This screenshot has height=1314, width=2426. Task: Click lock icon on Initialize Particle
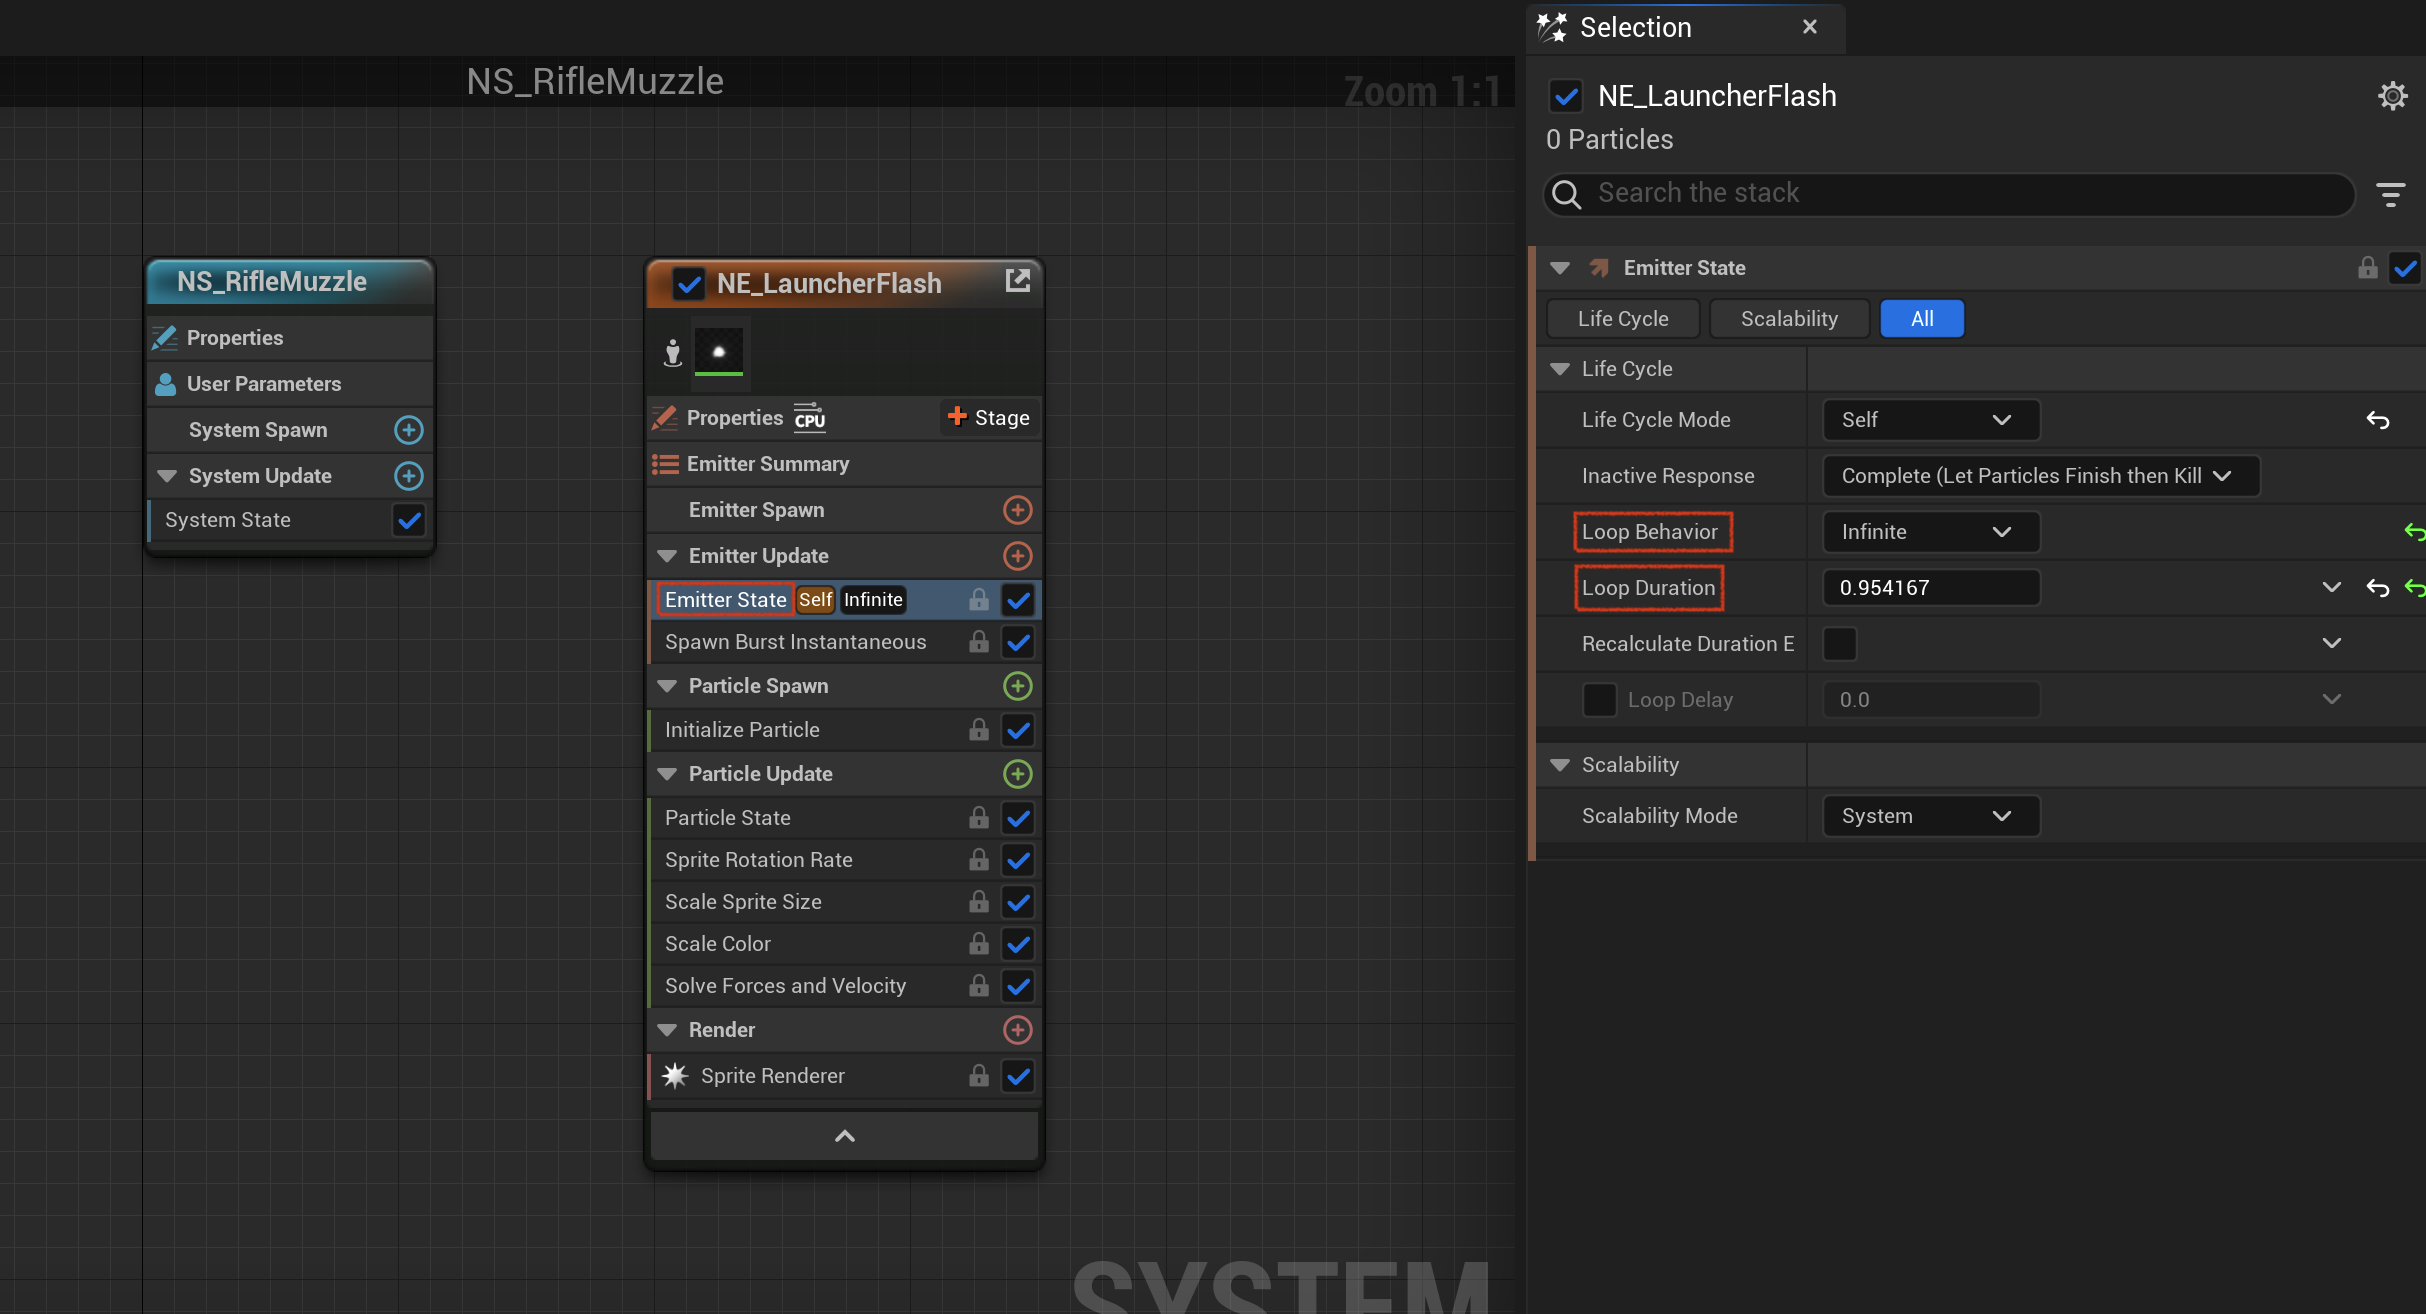[979, 730]
